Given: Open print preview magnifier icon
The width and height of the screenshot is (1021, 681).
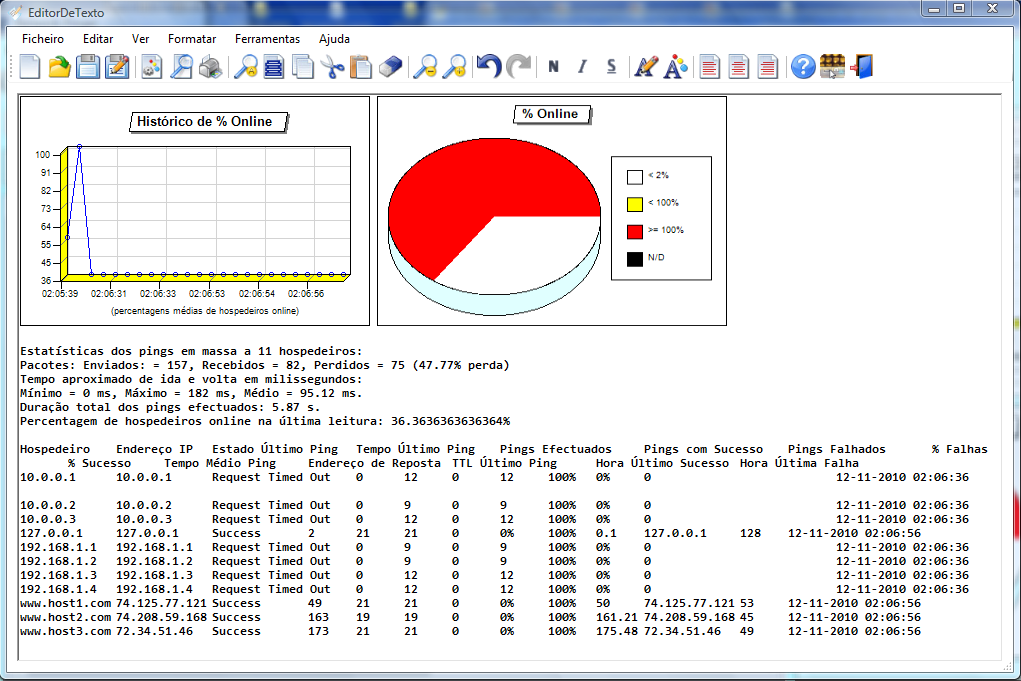Looking at the screenshot, I should (x=181, y=67).
